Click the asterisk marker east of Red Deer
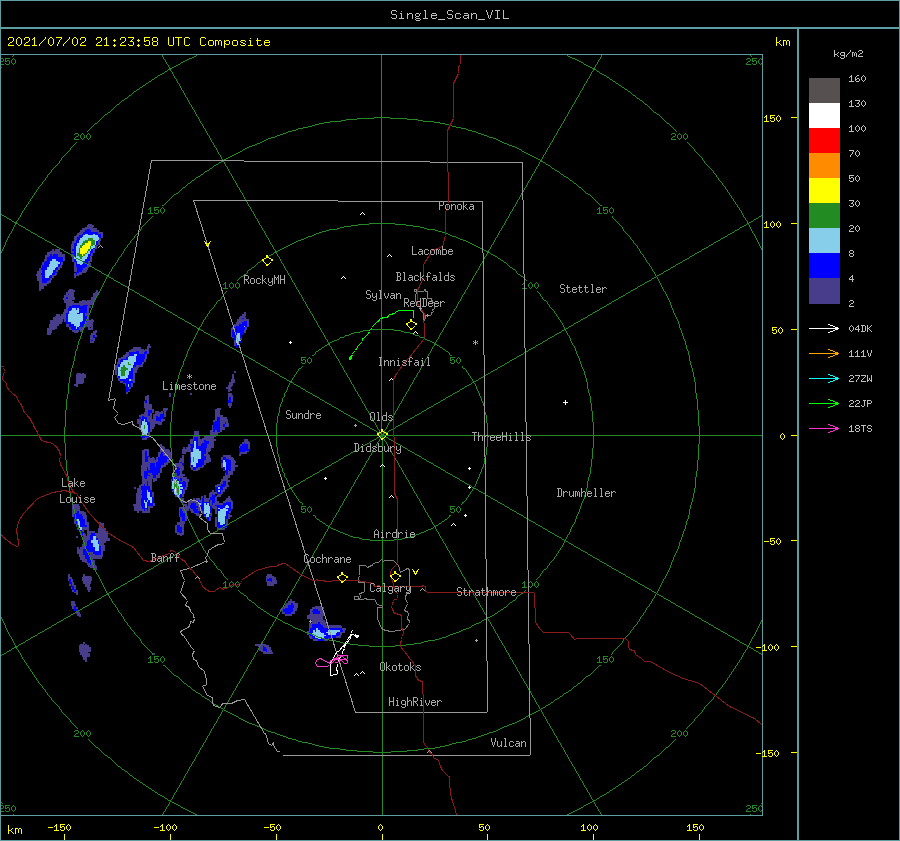The image size is (900, 841). pos(475,343)
